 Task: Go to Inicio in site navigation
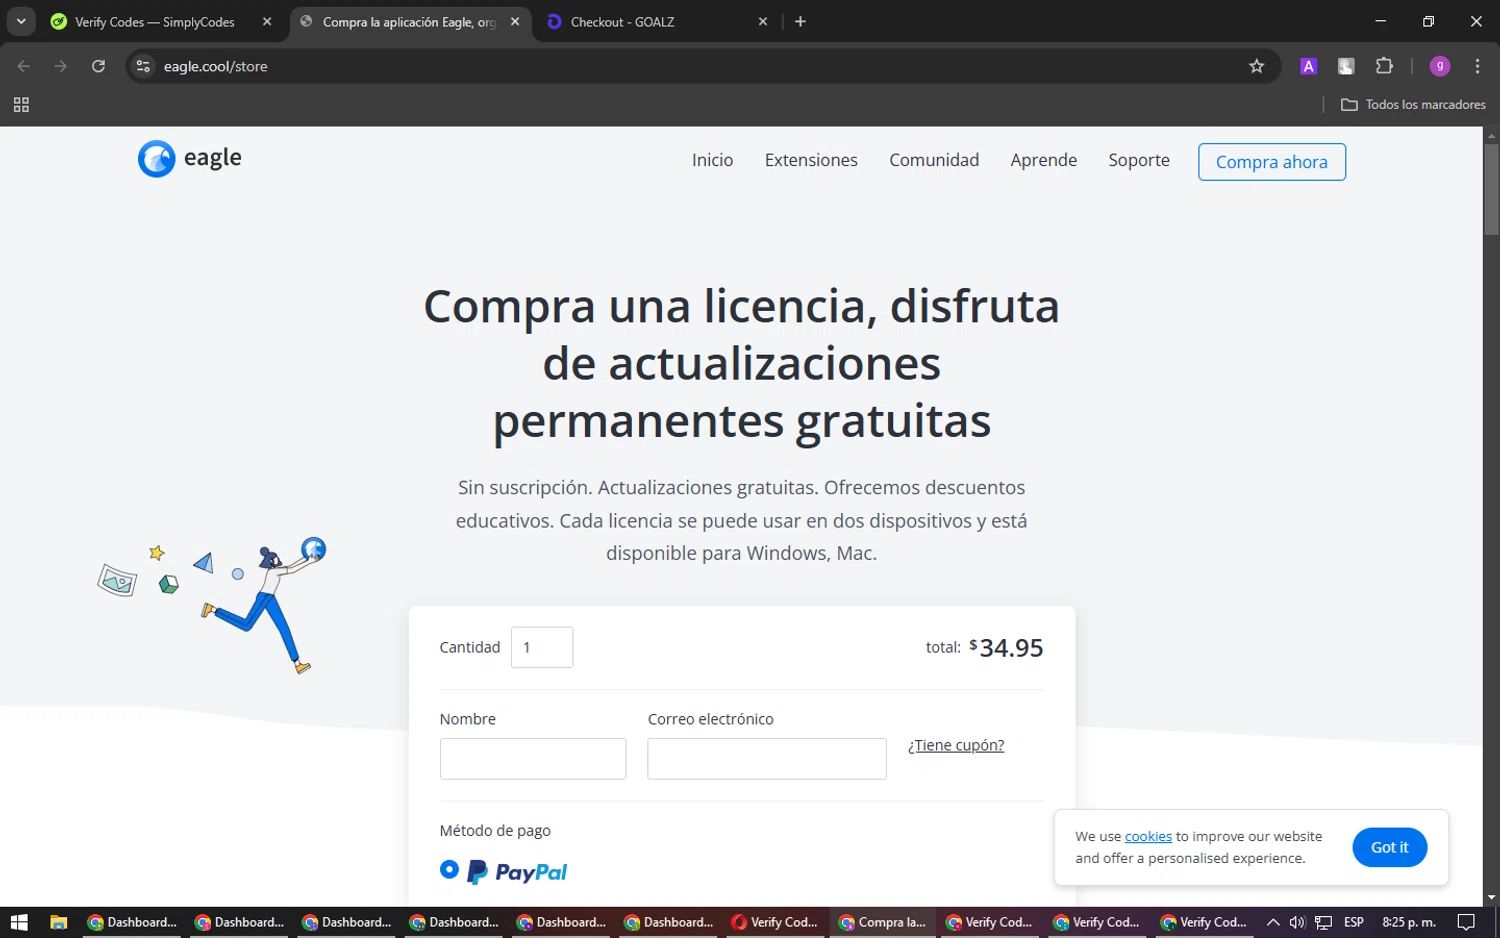click(712, 160)
